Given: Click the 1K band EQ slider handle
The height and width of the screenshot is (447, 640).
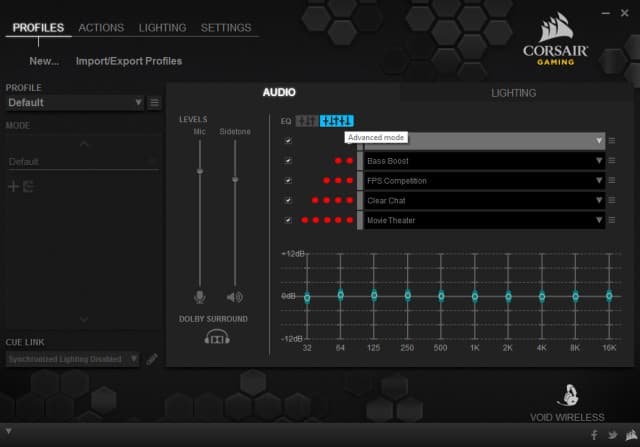Looking at the screenshot, I should coord(475,296).
